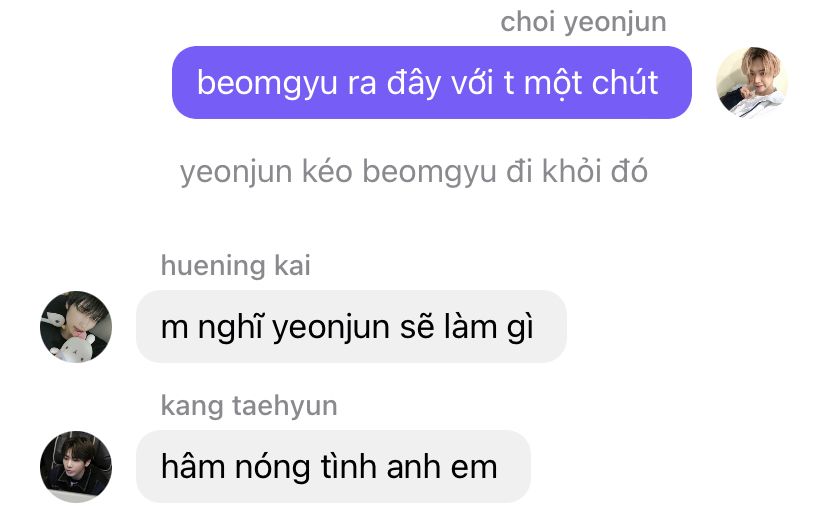
Task: Tap huening kai's round avatar
Action: 76,327
